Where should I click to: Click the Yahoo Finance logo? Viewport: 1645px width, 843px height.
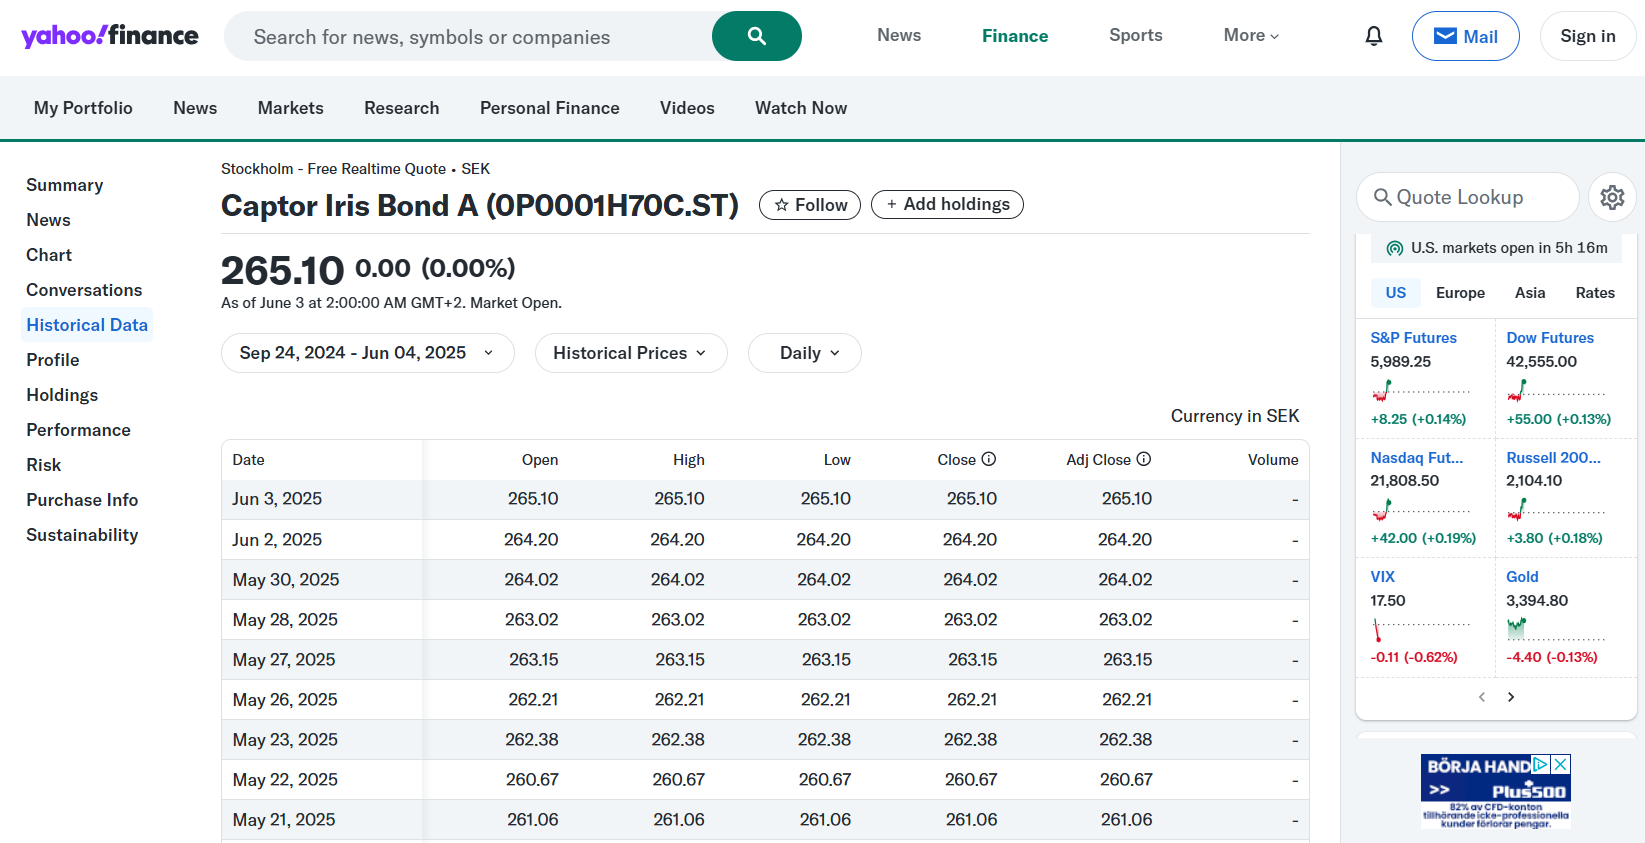click(x=110, y=36)
